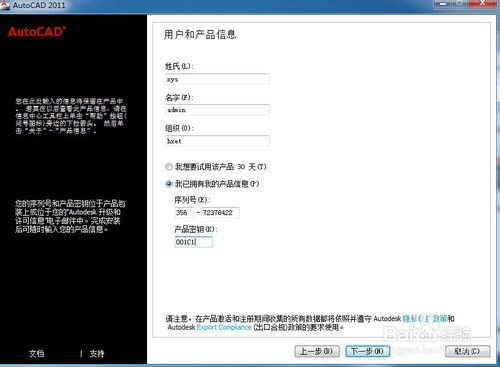Click the serial number prefix field 356

click(184, 212)
